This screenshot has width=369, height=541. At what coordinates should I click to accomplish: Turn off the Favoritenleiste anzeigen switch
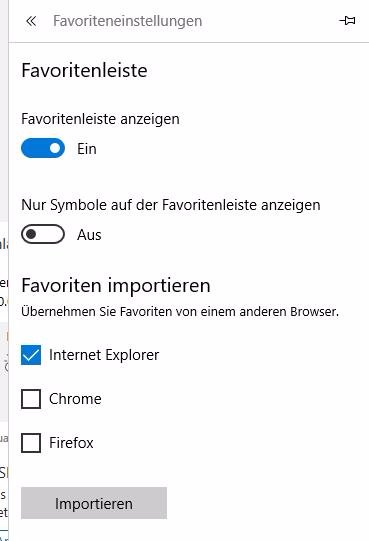(x=43, y=148)
